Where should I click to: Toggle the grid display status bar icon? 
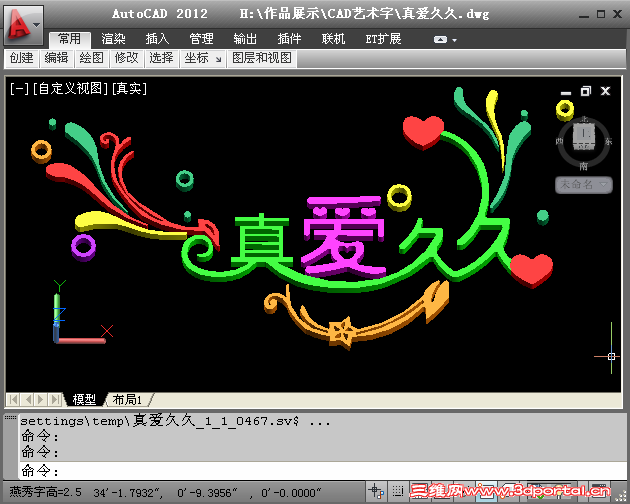398,492
